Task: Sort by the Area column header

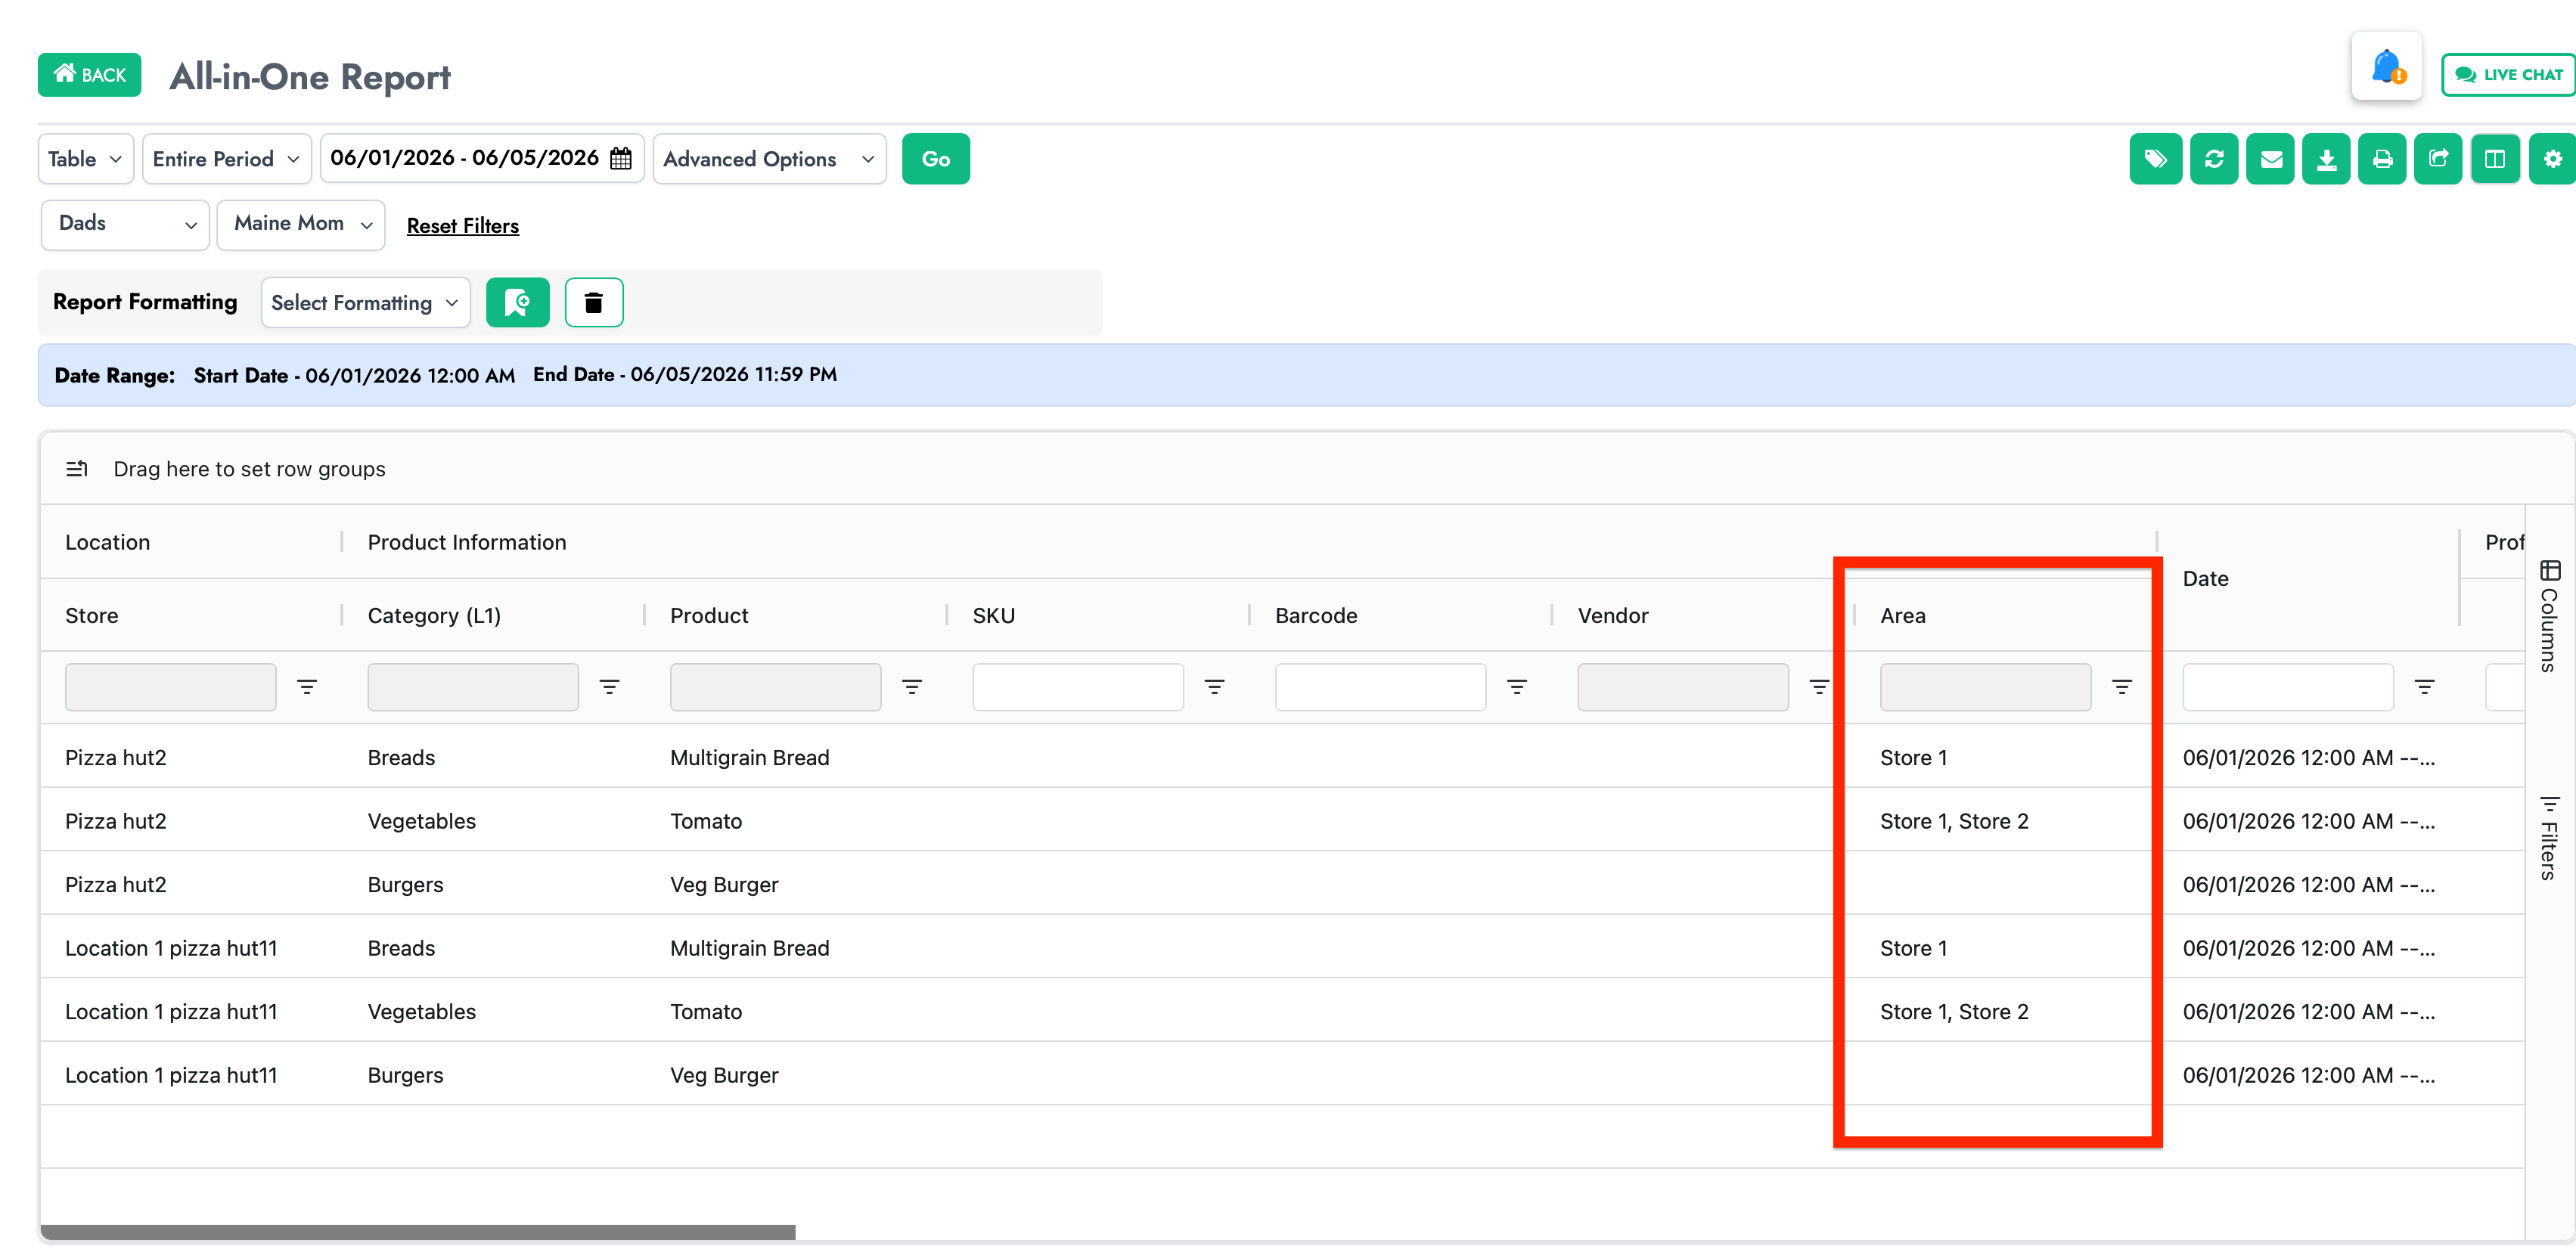Action: [1903, 616]
